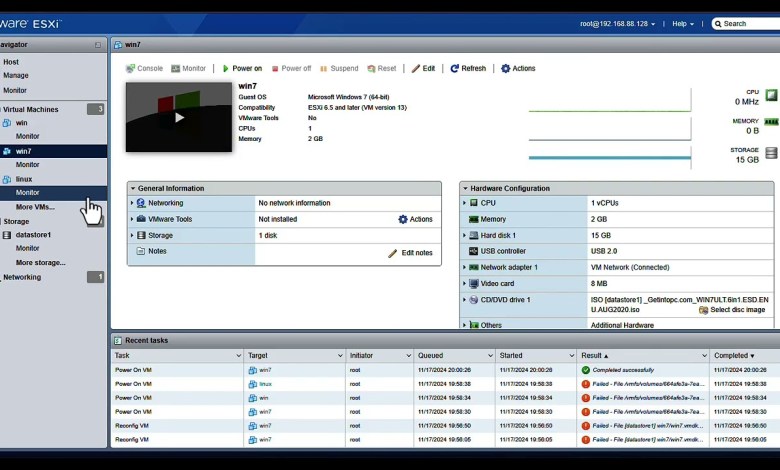This screenshot has height=470, width=780.
Task: Open Storage in the navigator
Action: click(16, 221)
